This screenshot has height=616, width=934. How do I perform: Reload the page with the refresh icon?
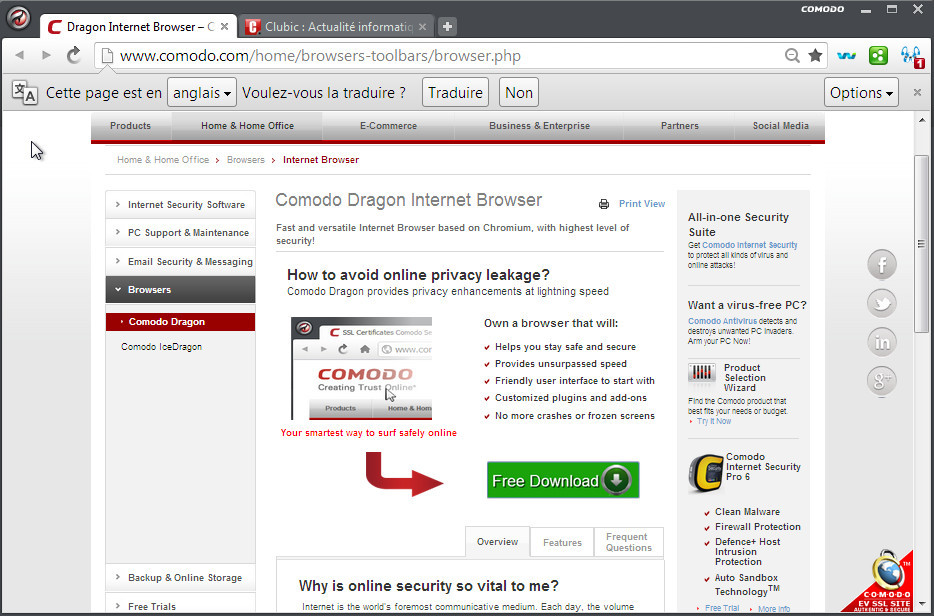[73, 55]
